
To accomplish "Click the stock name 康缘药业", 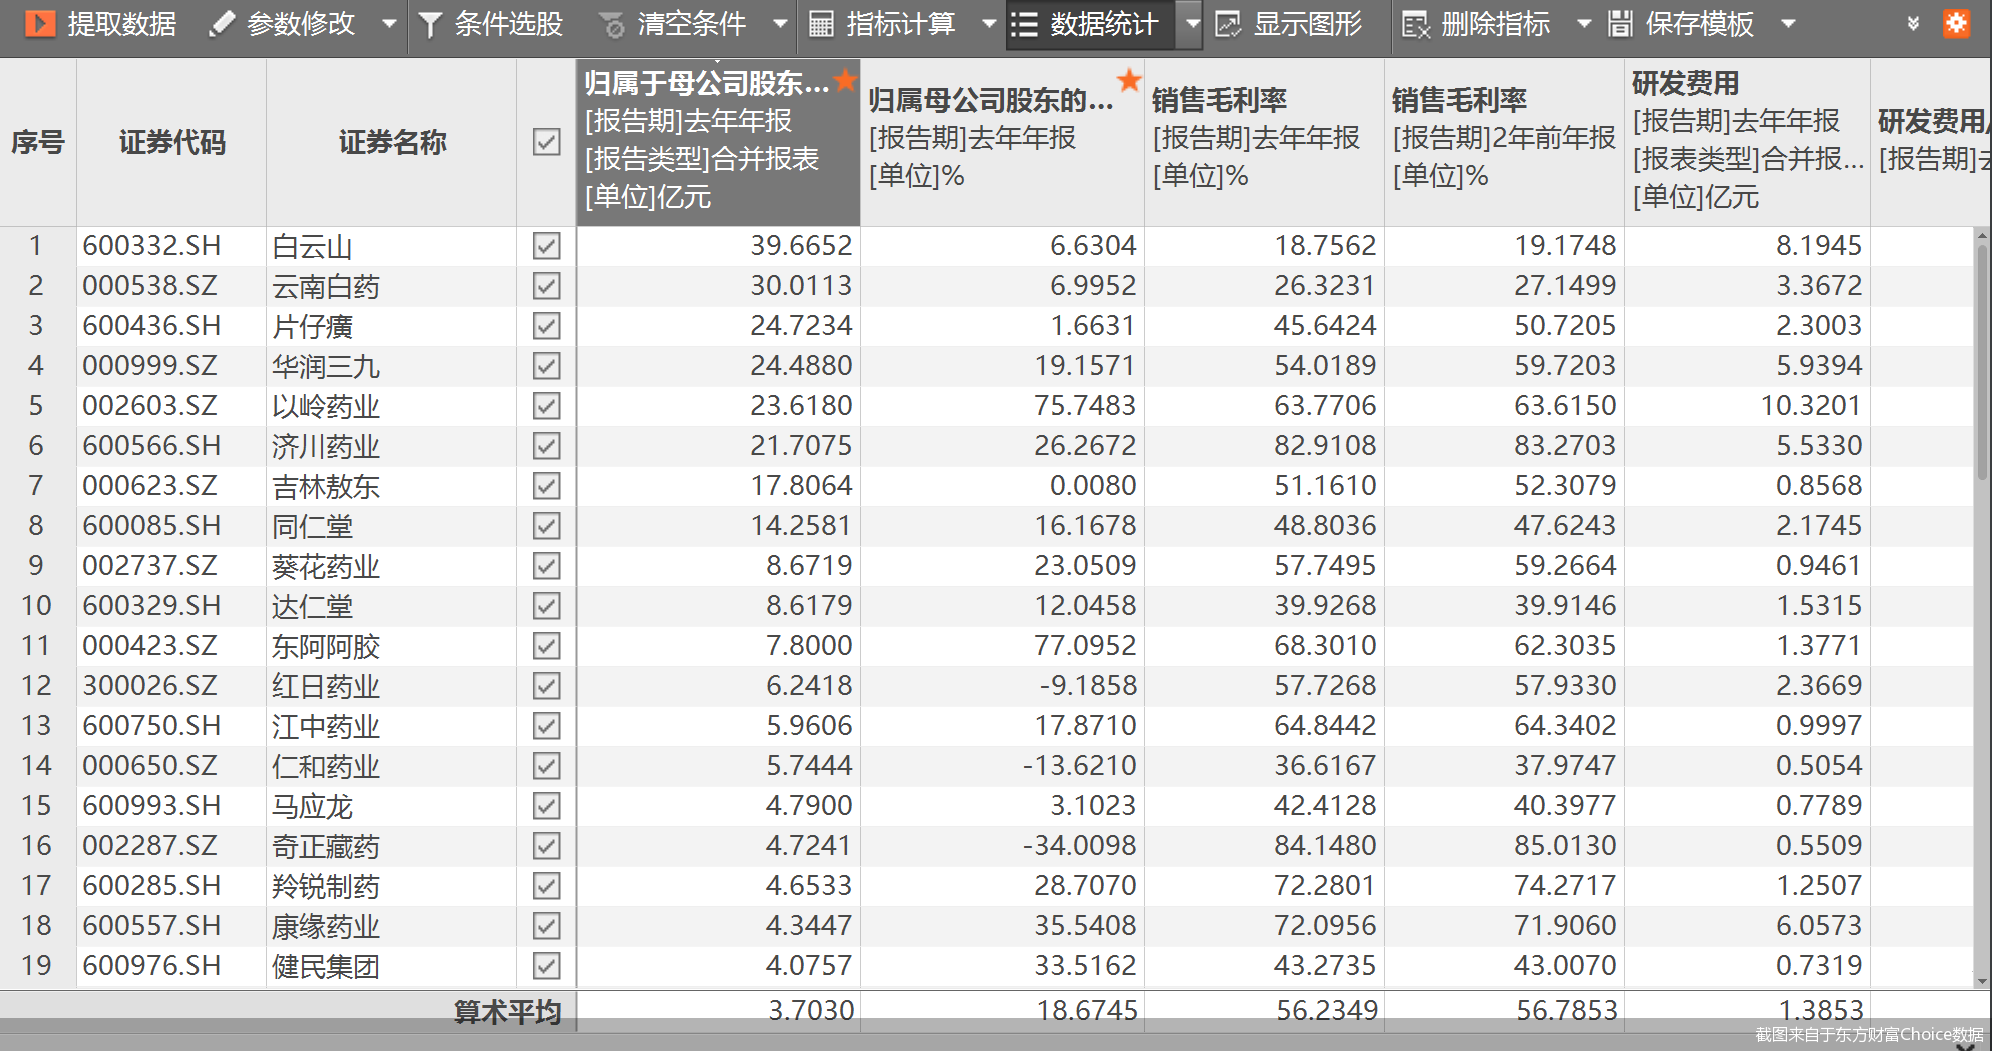I will click(x=326, y=927).
